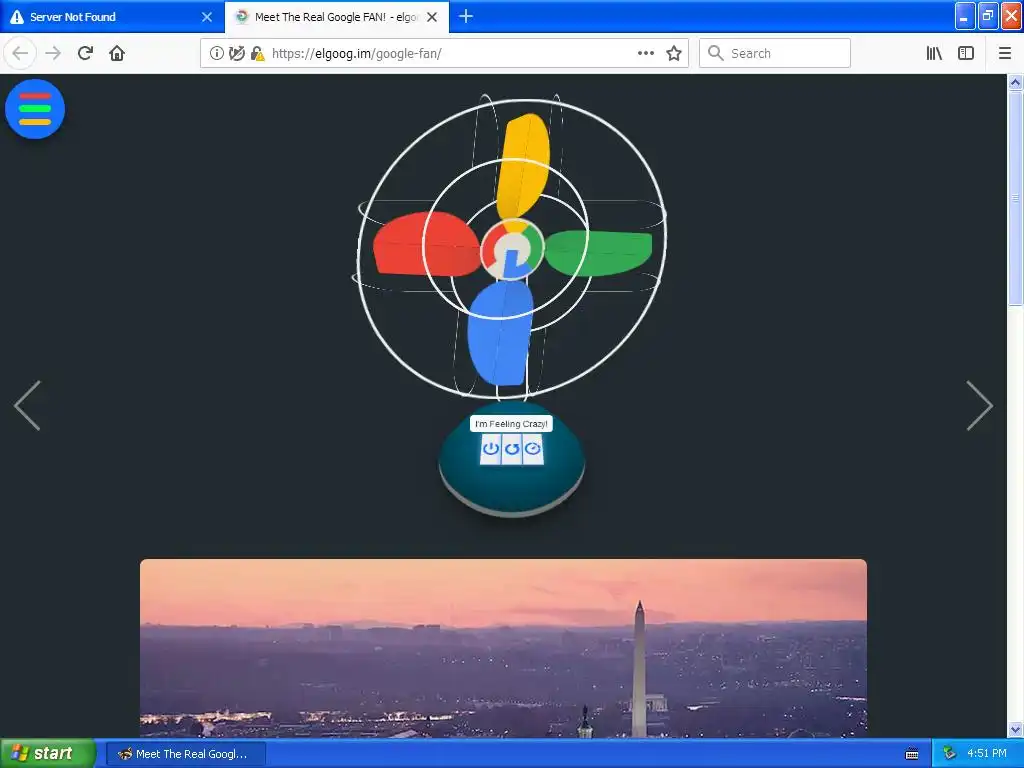Image resolution: width=1024 pixels, height=768 pixels.
Task: Focus the Search input field
Action: [775, 54]
